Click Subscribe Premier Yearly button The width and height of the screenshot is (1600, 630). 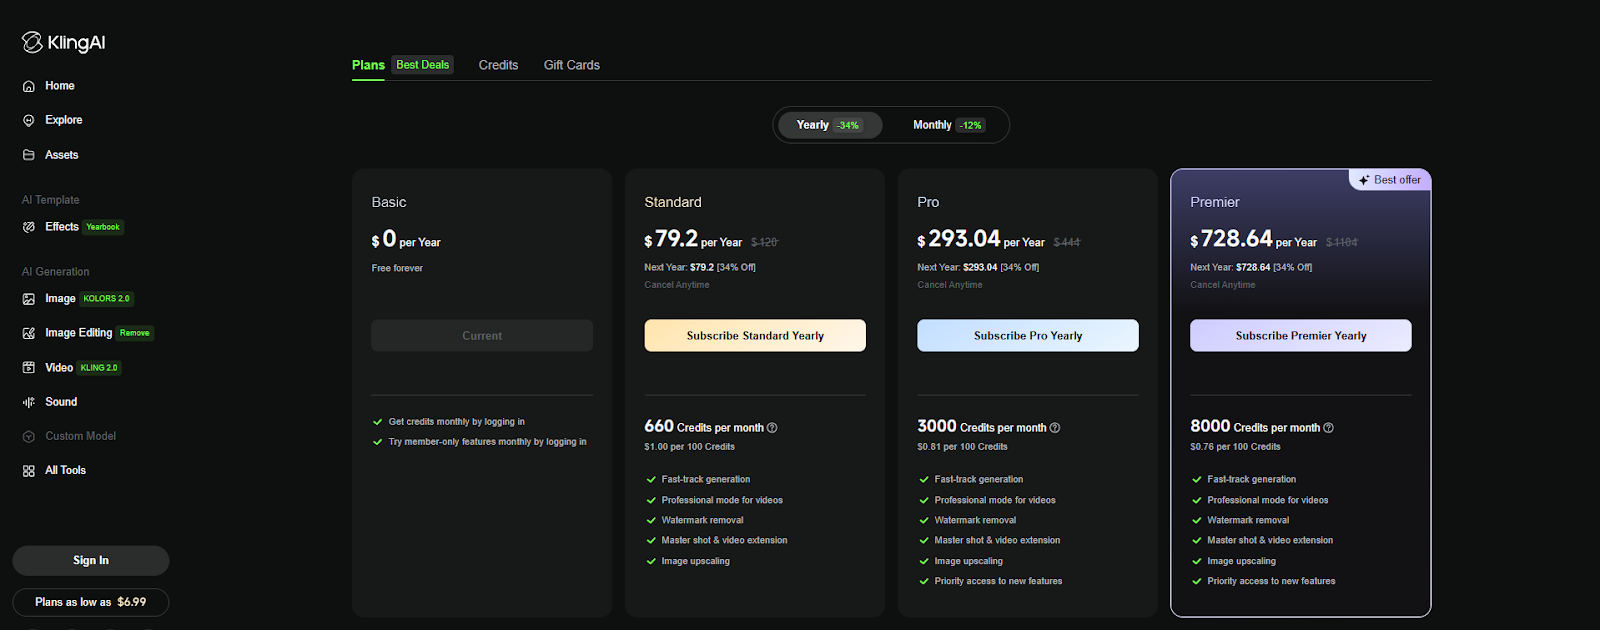[1301, 336]
